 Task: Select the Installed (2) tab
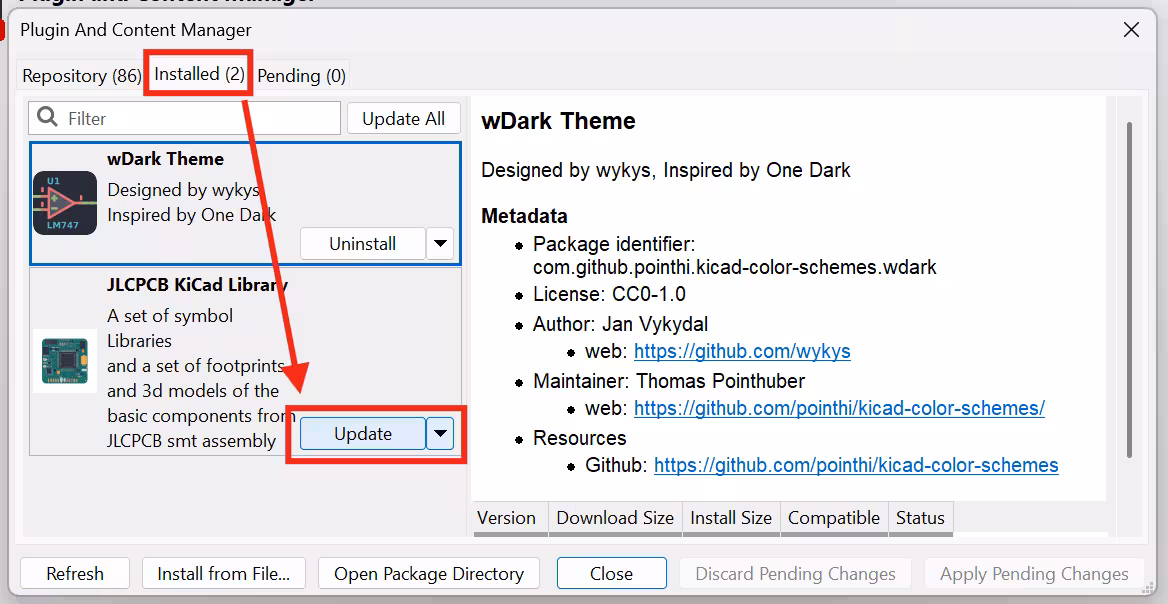[197, 75]
